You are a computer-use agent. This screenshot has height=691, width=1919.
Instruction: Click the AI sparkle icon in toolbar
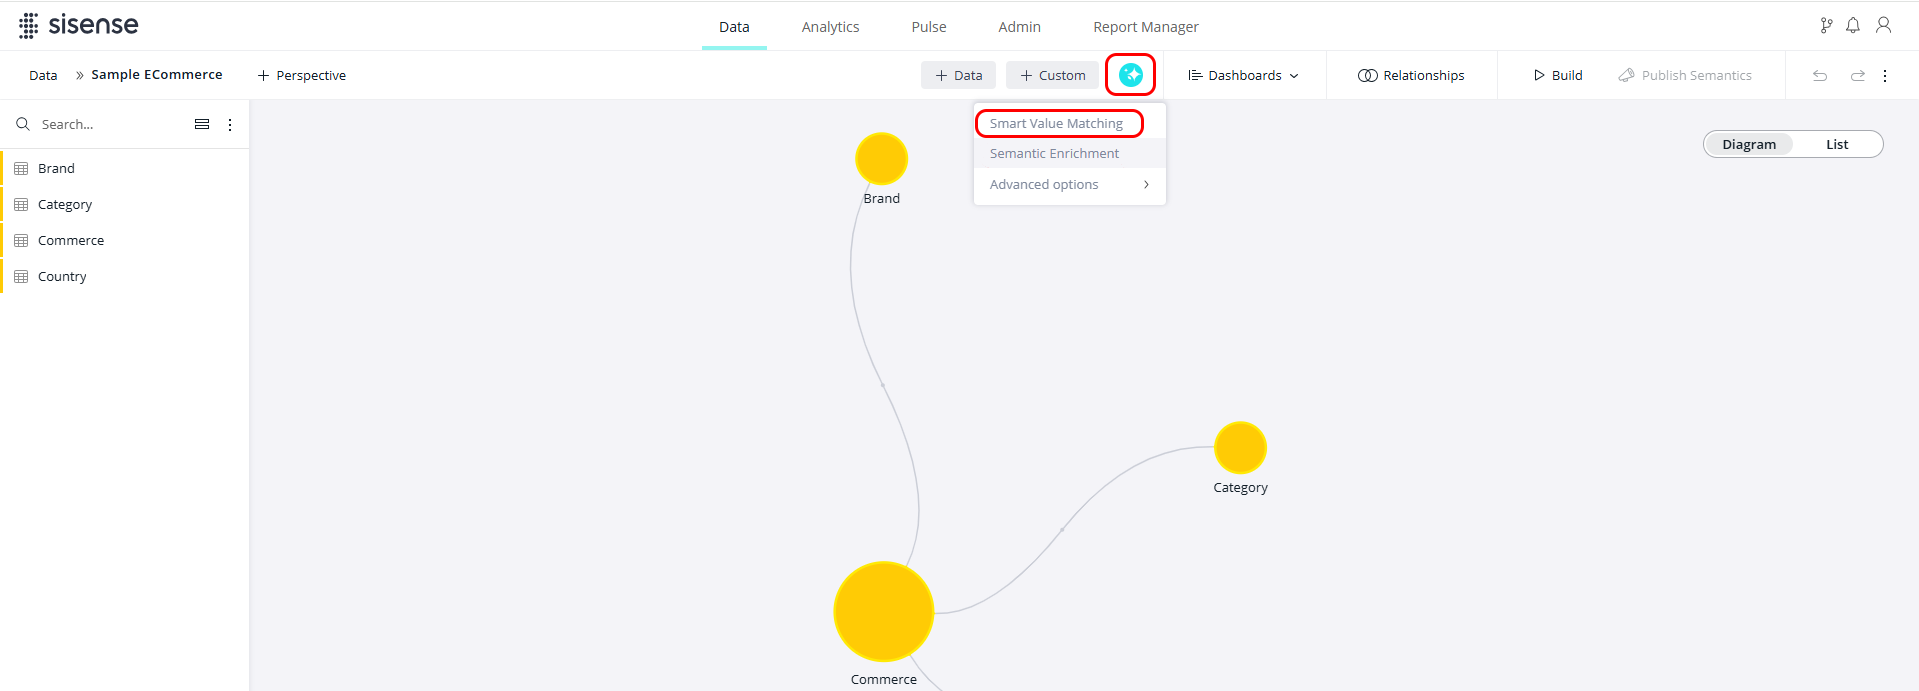(x=1130, y=75)
